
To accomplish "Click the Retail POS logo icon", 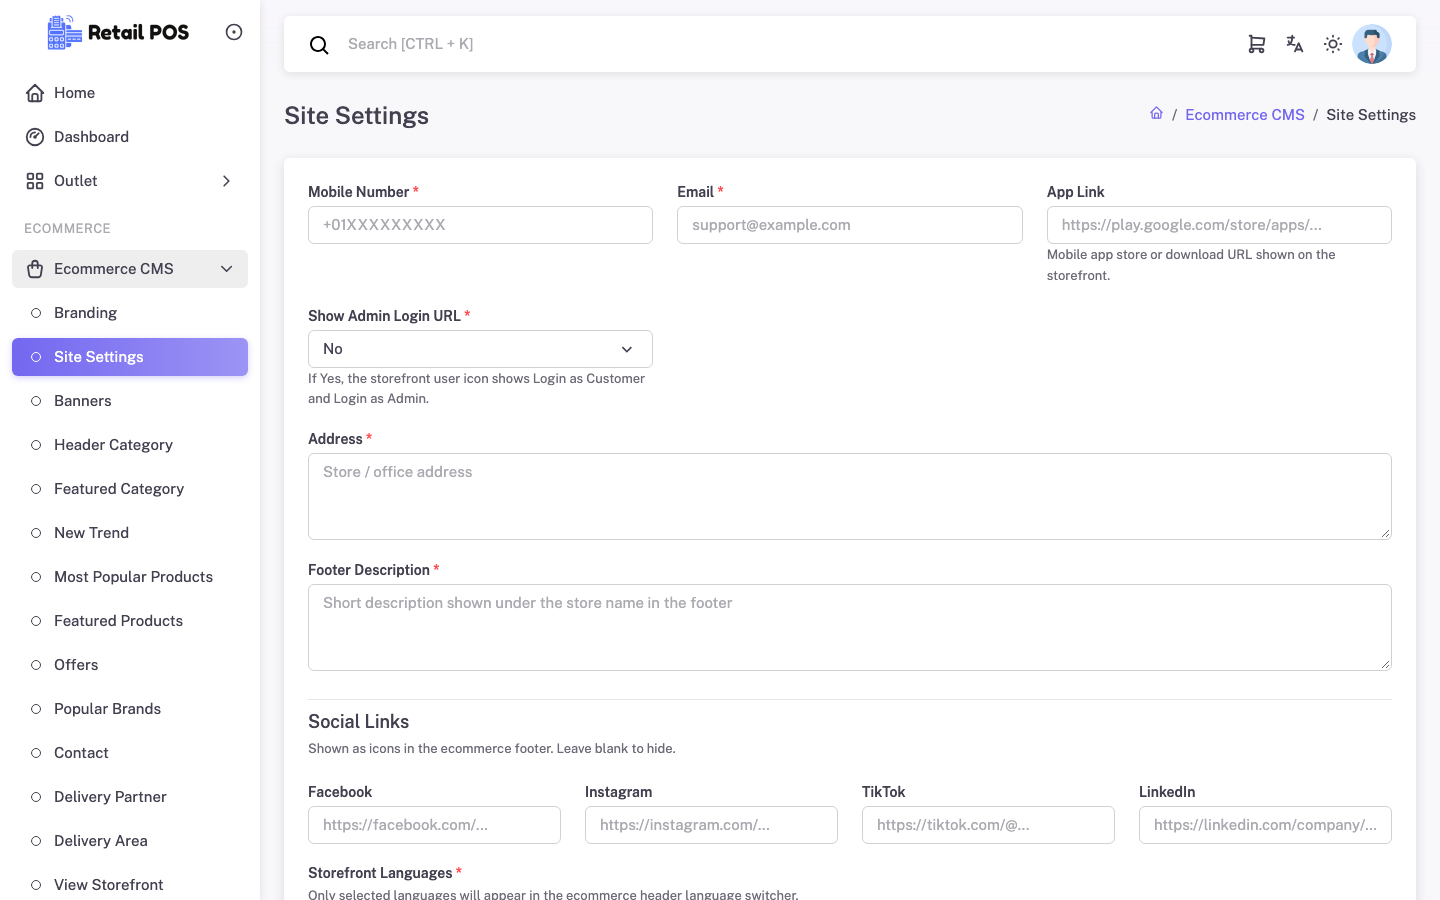I will (64, 32).
